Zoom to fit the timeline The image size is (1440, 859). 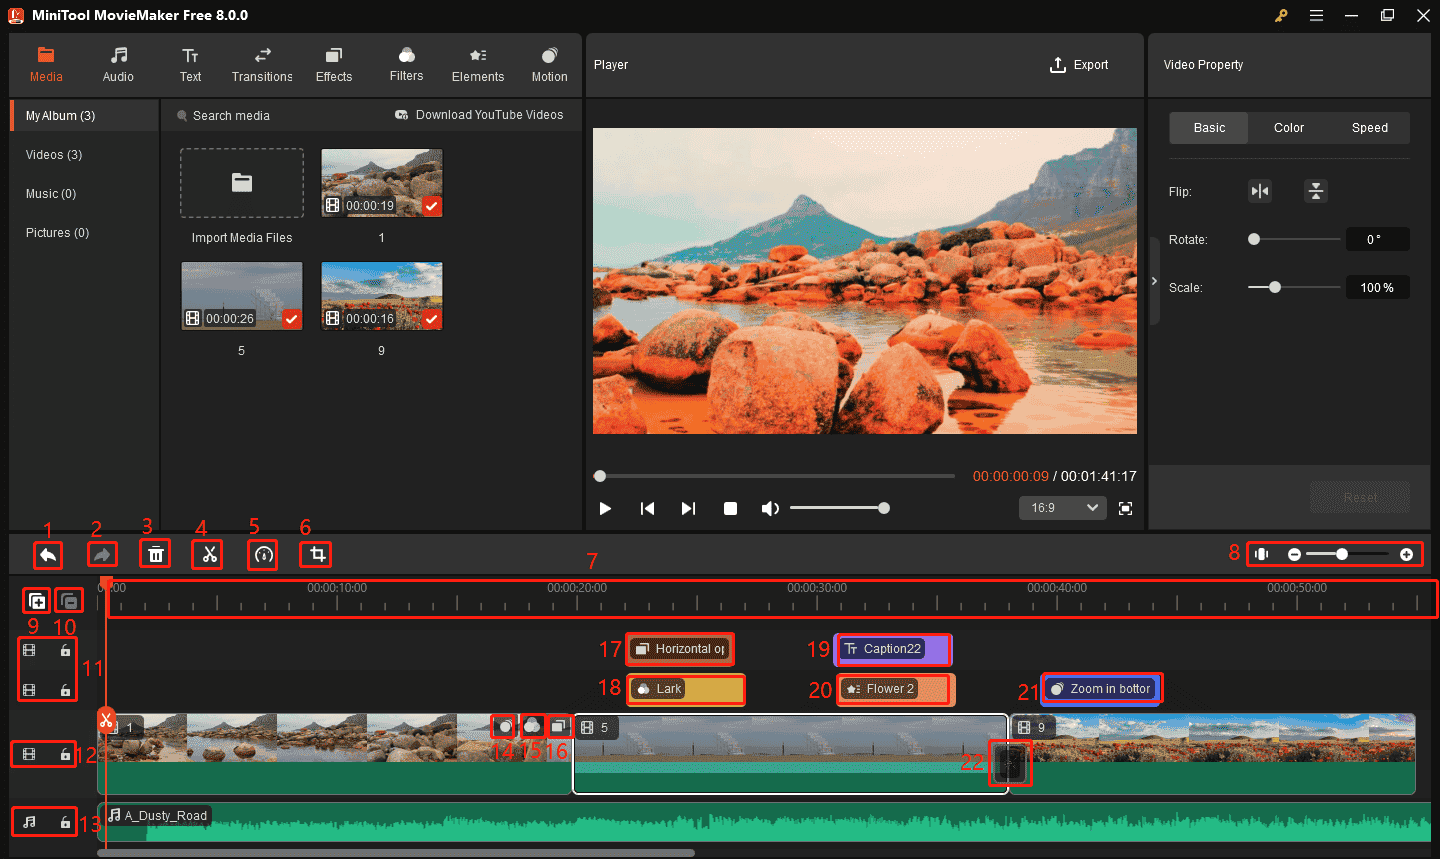tap(1262, 554)
